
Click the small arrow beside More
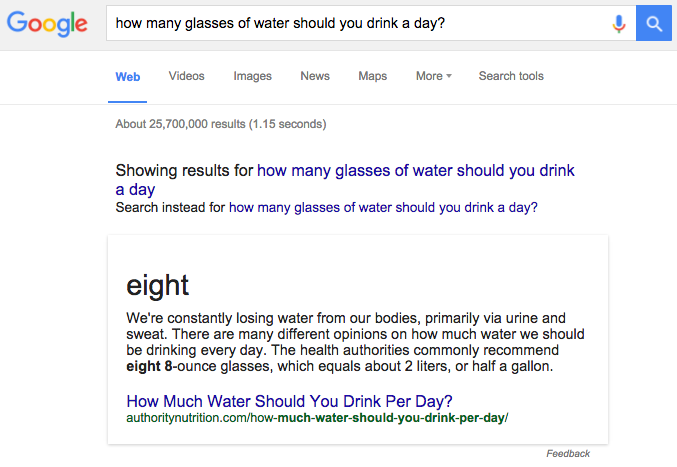point(449,76)
